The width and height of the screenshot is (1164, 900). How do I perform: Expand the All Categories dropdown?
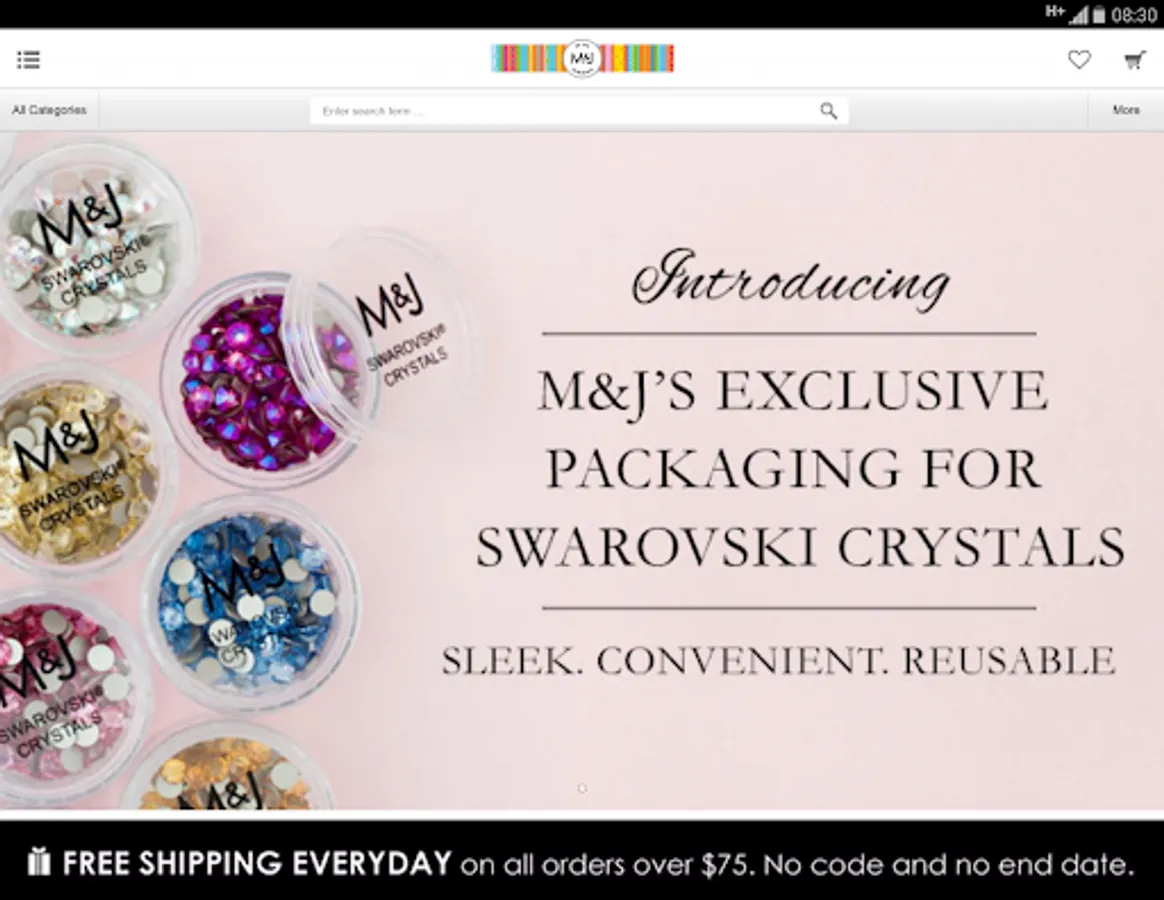pos(49,110)
